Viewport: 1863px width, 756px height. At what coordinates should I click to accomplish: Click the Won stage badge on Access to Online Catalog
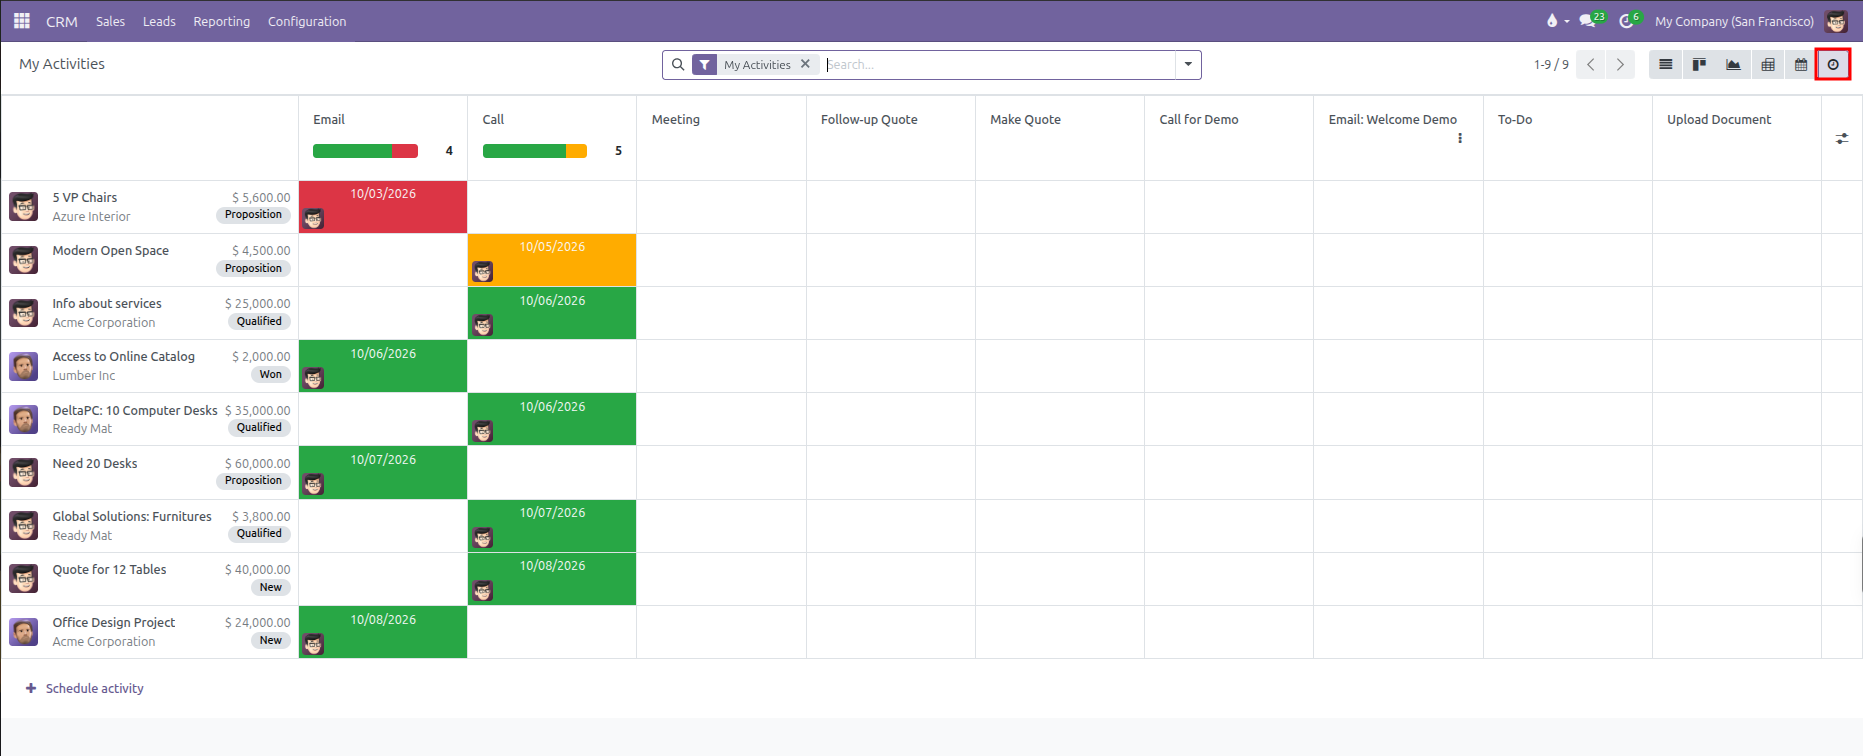[x=271, y=374]
